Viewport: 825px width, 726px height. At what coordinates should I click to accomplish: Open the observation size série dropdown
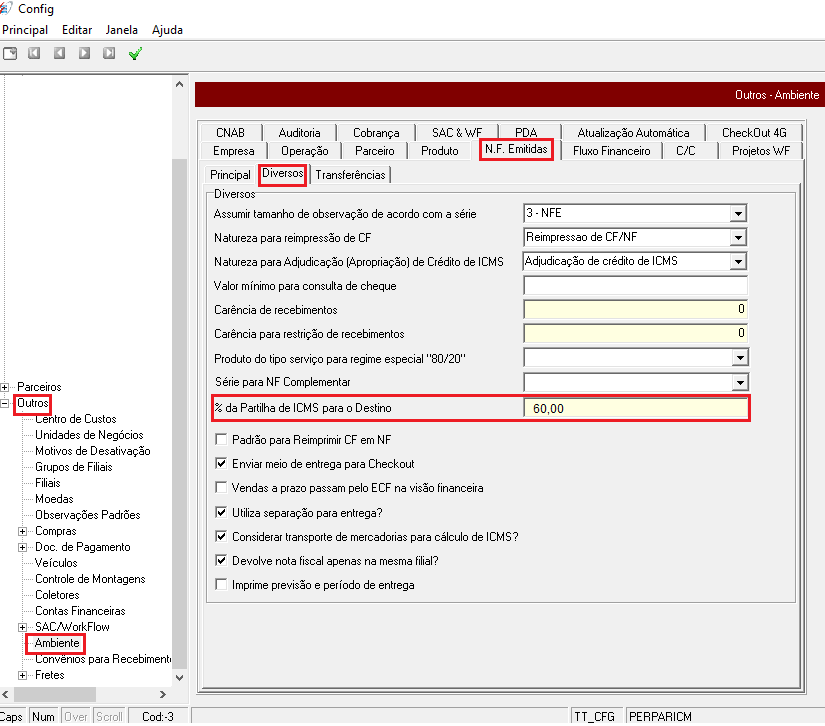pos(738,213)
